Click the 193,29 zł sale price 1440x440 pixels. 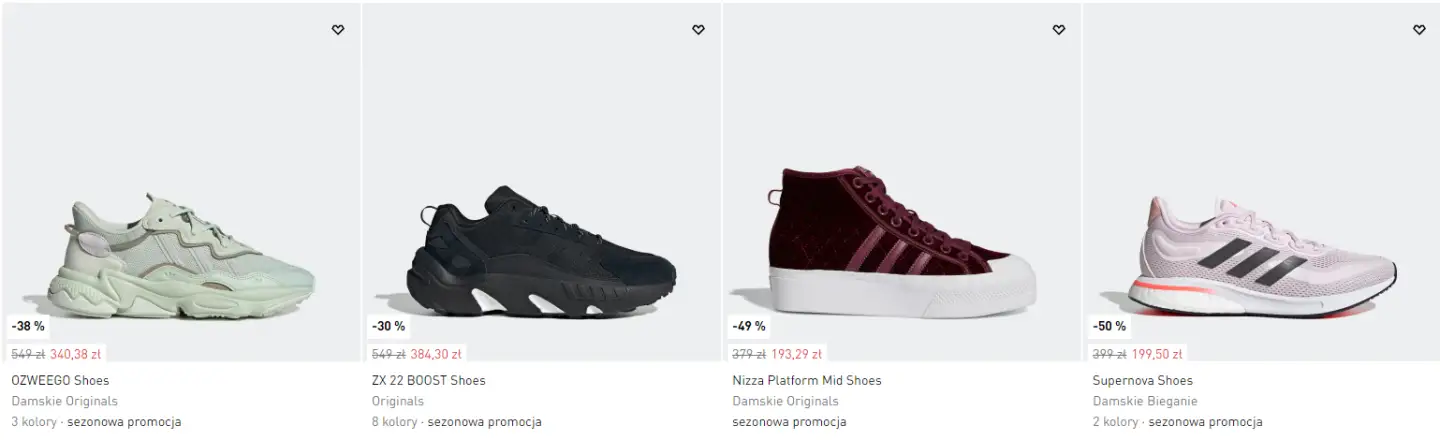pos(796,354)
